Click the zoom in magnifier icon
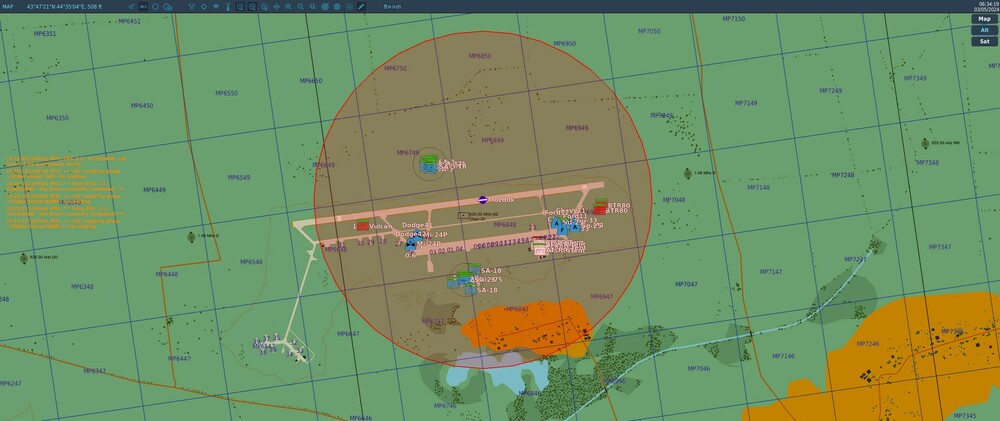The image size is (1000, 421). pyautogui.click(x=288, y=6)
